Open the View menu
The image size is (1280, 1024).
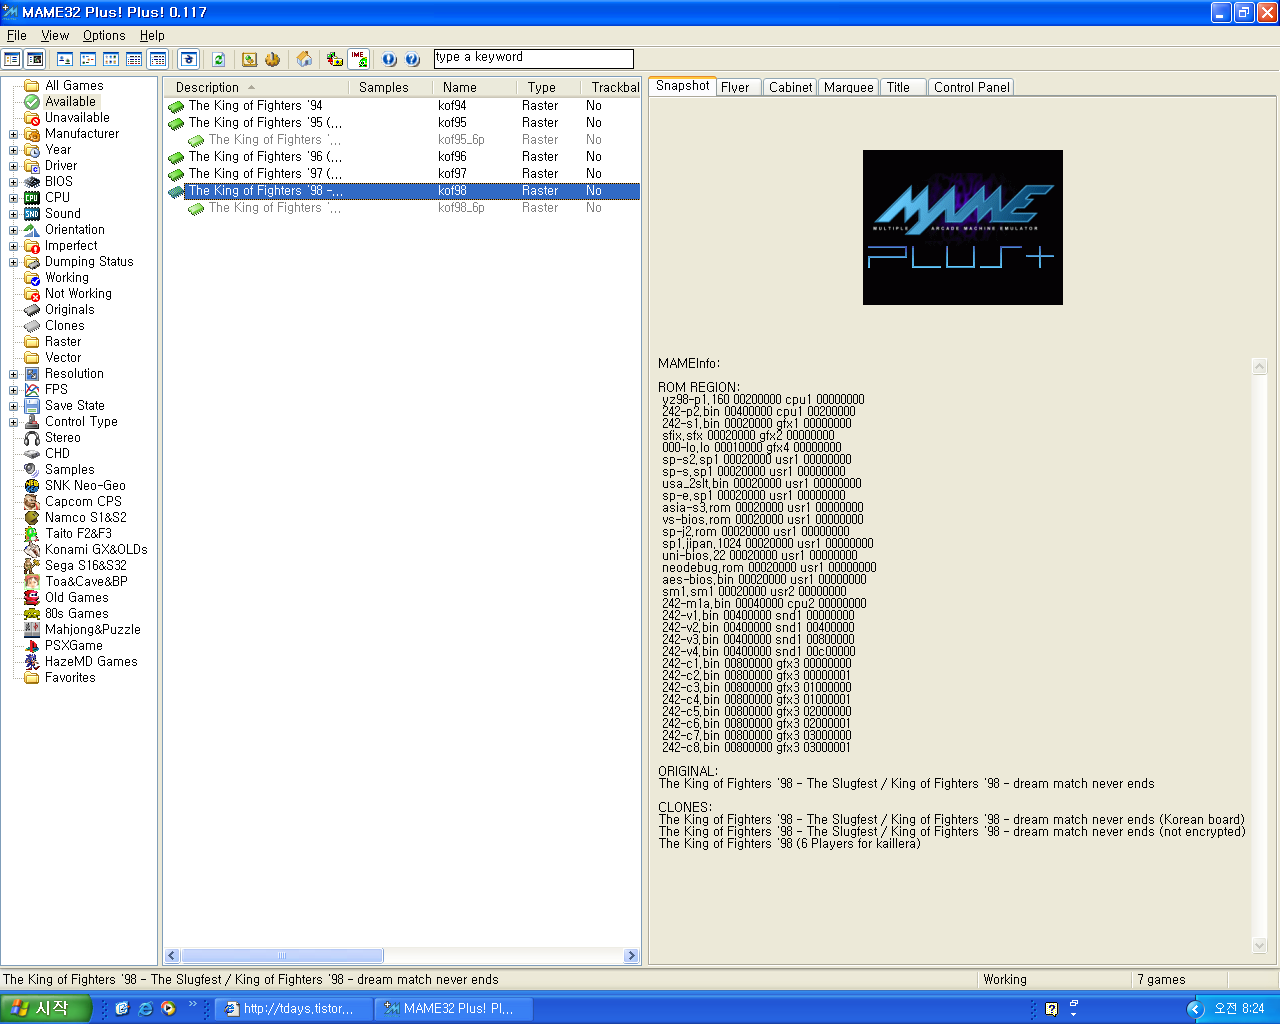[55, 35]
